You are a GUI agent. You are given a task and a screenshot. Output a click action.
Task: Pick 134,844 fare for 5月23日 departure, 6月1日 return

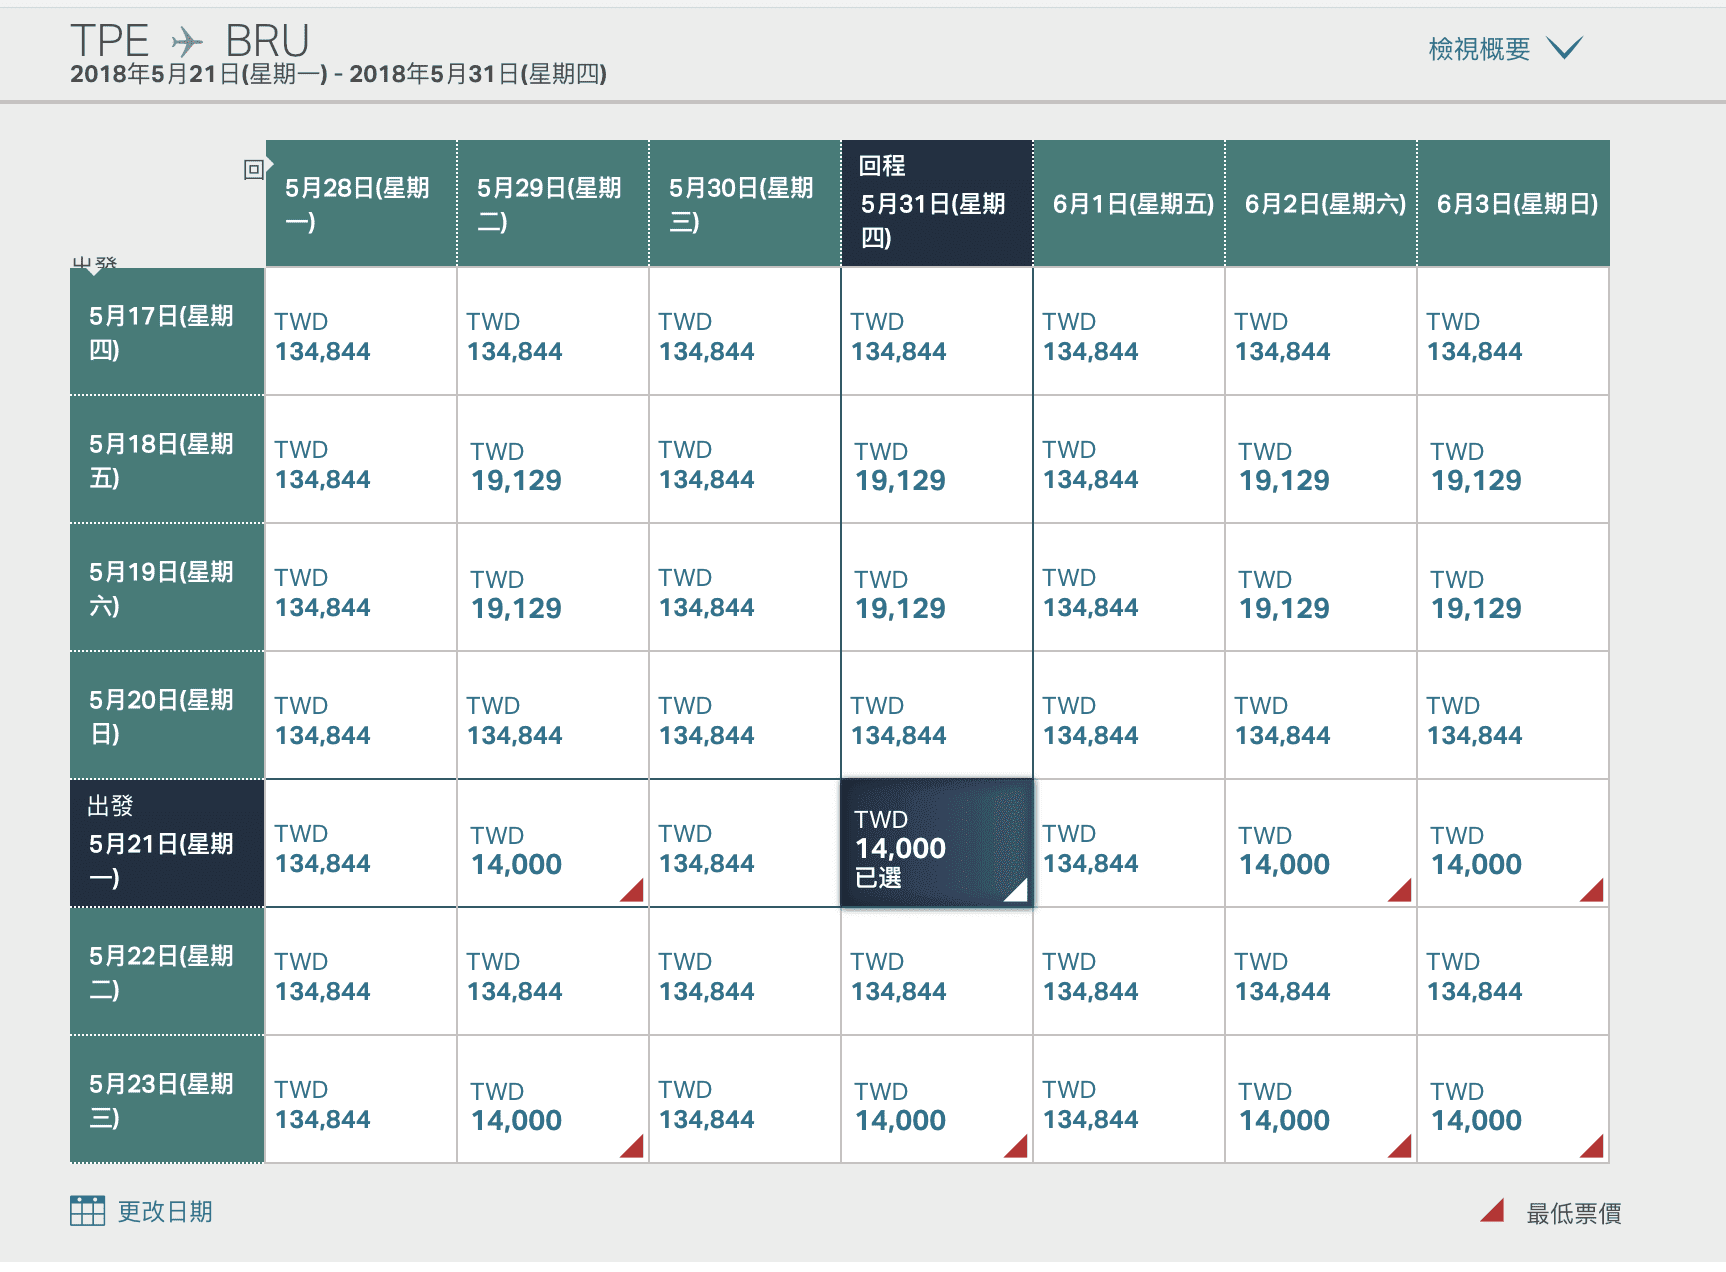point(1129,1100)
